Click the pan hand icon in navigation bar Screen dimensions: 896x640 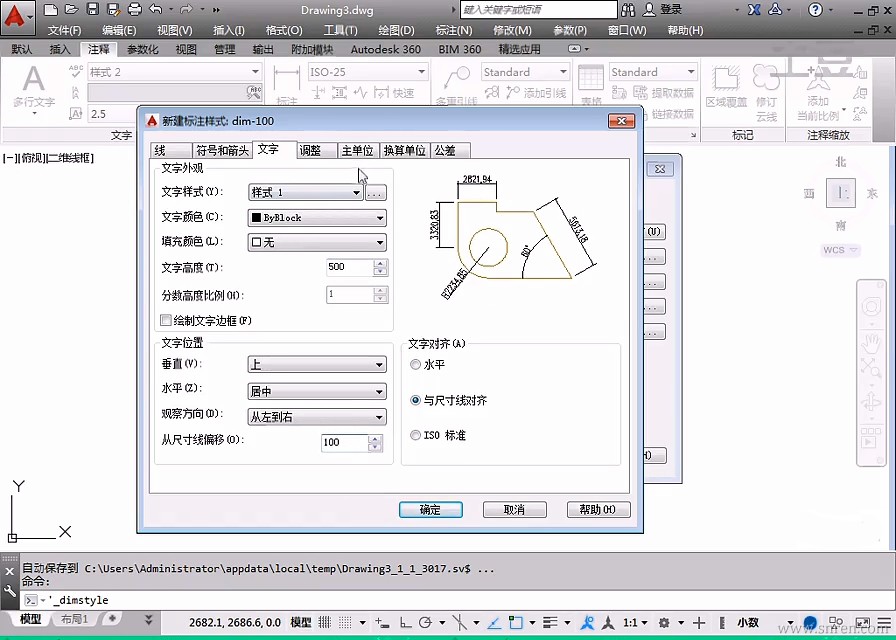click(871, 344)
